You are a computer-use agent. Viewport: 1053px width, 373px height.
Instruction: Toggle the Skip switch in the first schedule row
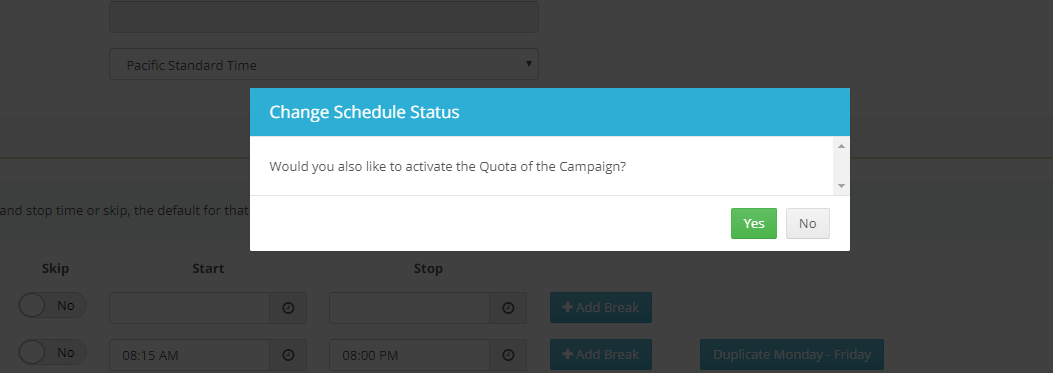coord(52,306)
